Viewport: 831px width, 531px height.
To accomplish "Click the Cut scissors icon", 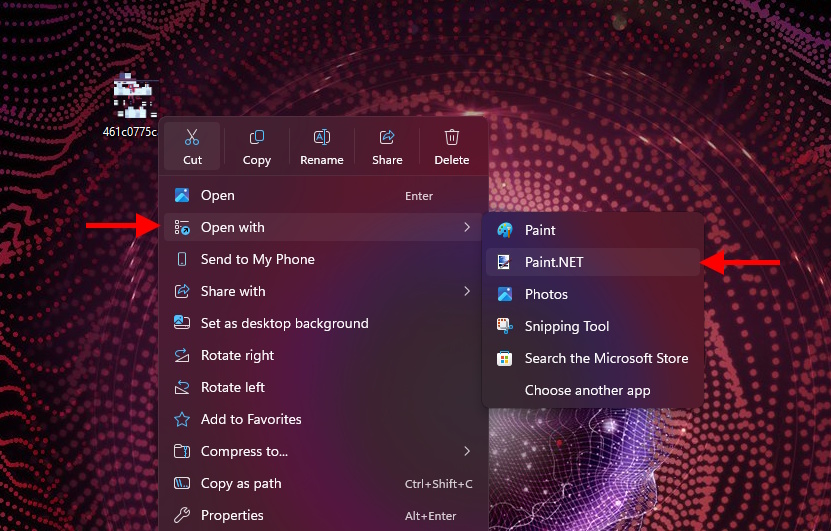I will [x=192, y=137].
